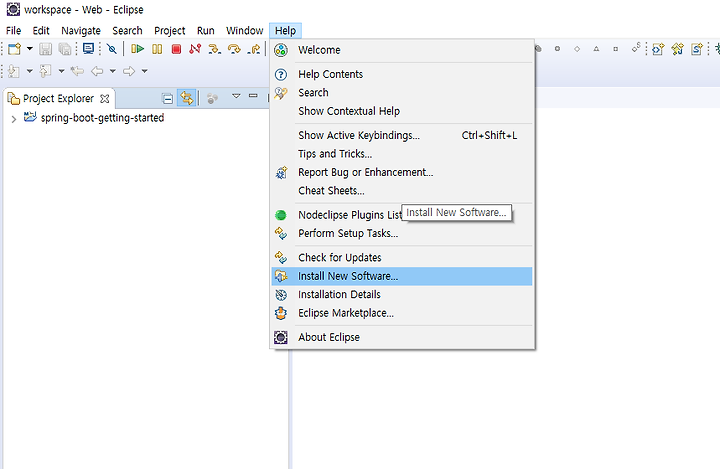
Task: Click the Save All toolbar icon
Action: click(x=65, y=49)
